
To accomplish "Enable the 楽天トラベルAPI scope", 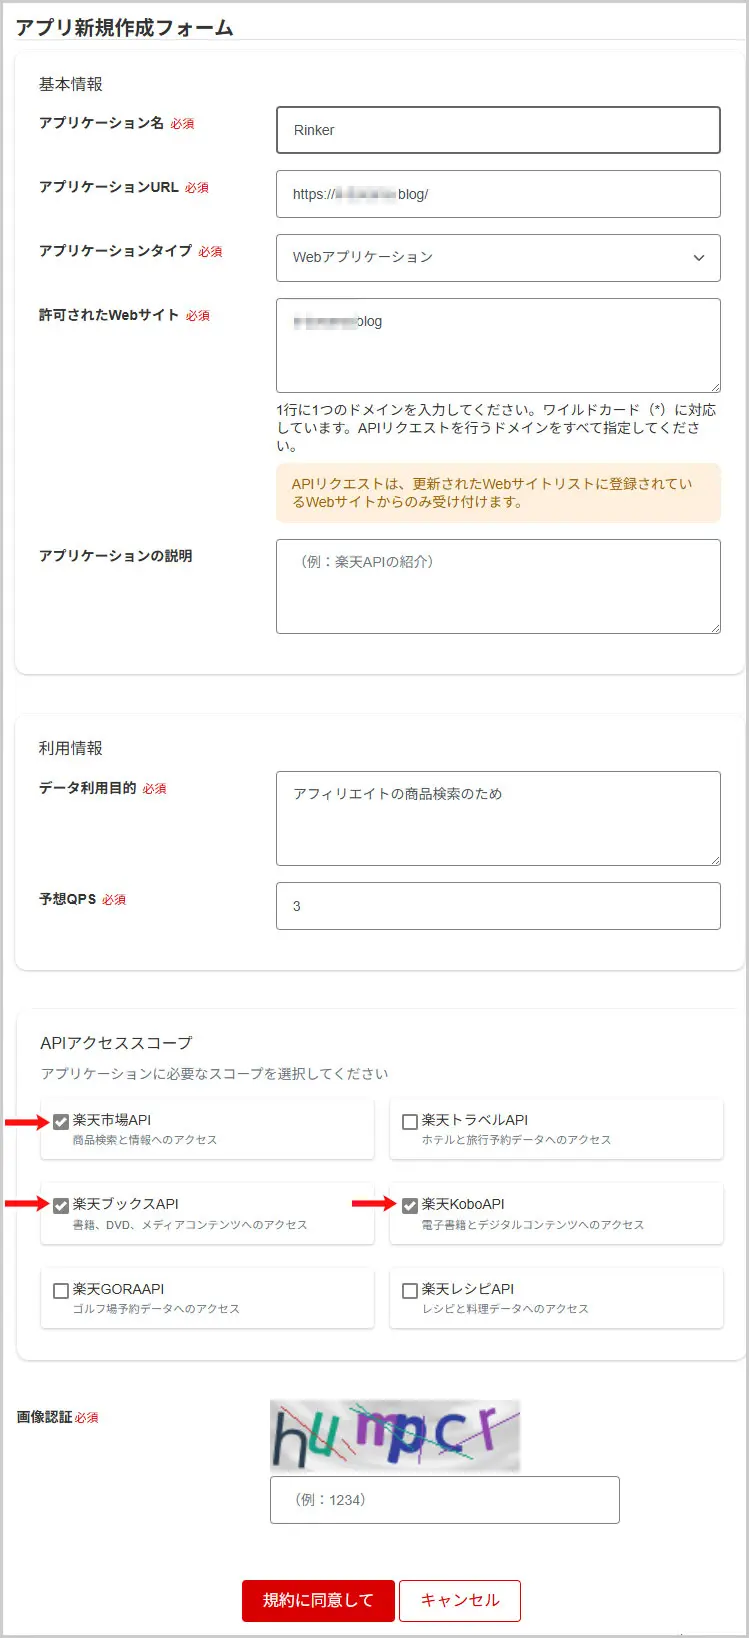I will tap(409, 1120).
